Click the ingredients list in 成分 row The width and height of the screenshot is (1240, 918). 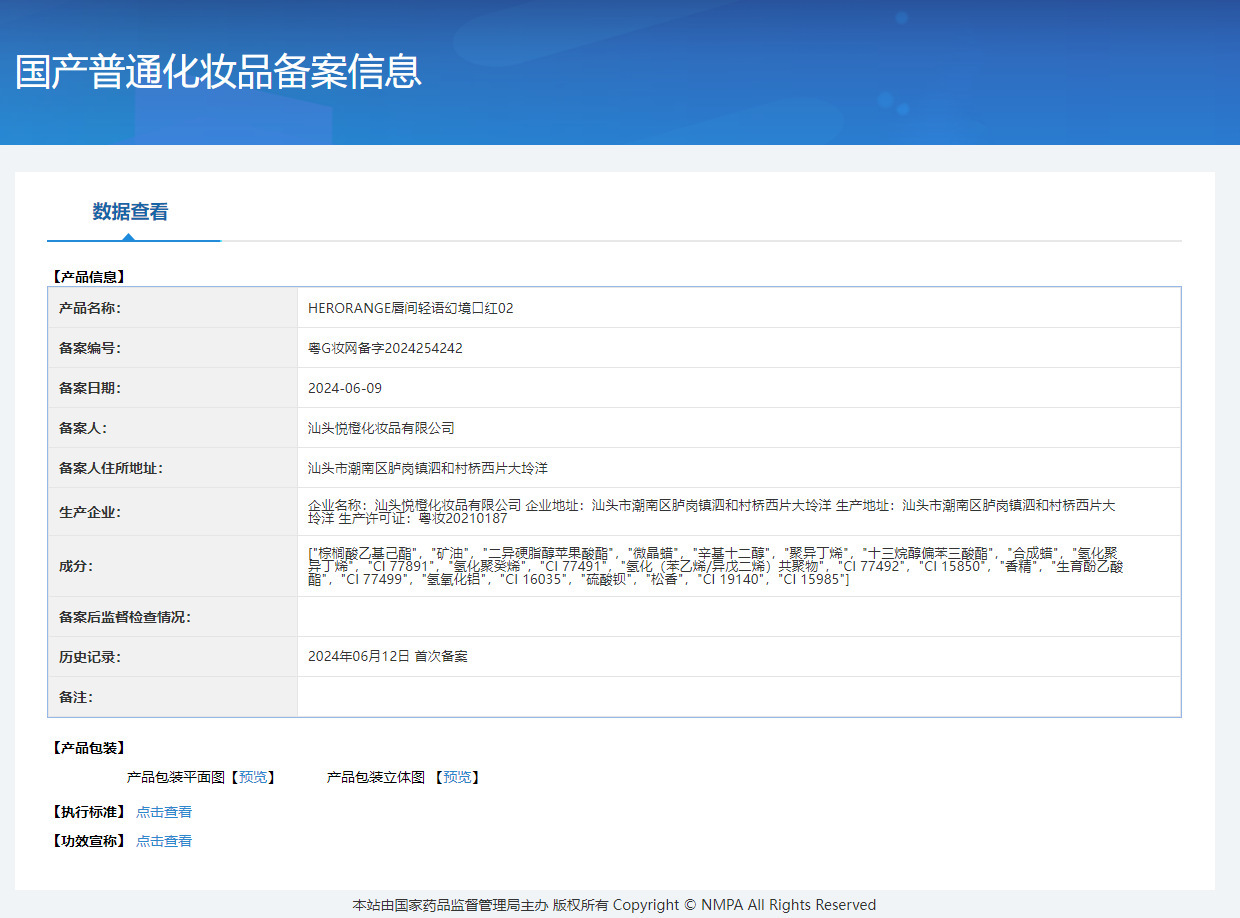pos(717,566)
